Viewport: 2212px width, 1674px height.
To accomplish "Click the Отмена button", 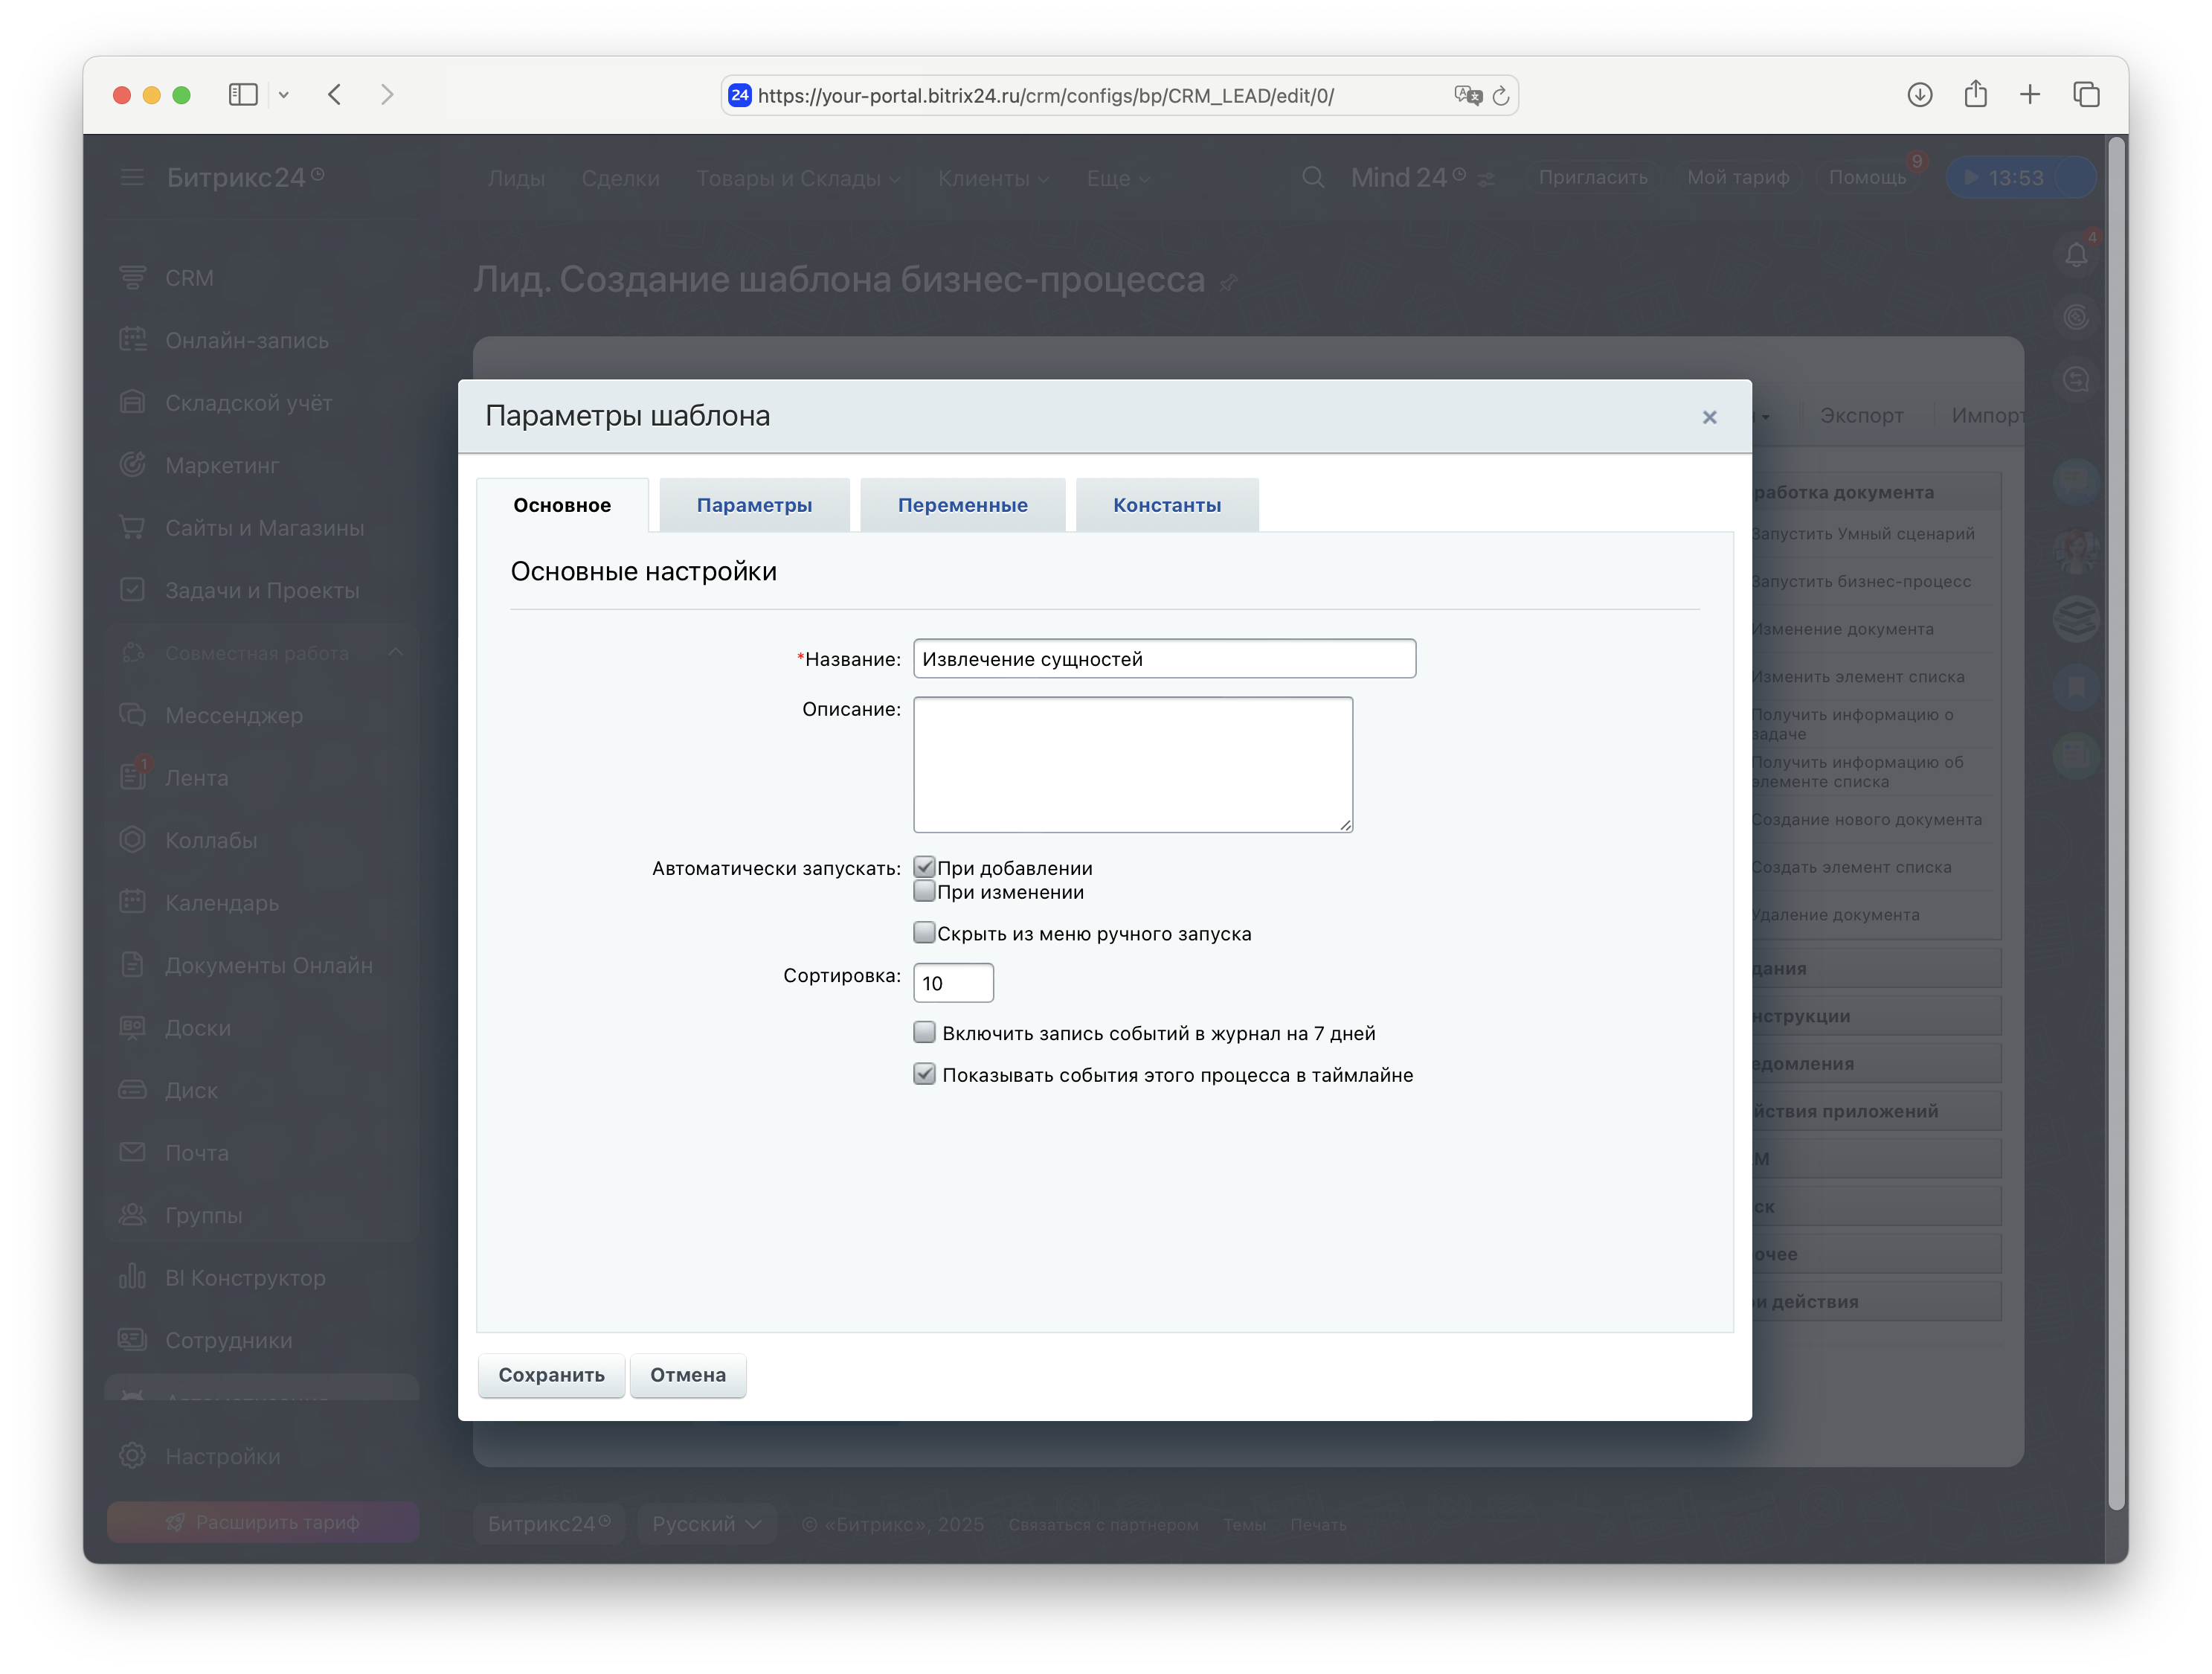I will [688, 1375].
